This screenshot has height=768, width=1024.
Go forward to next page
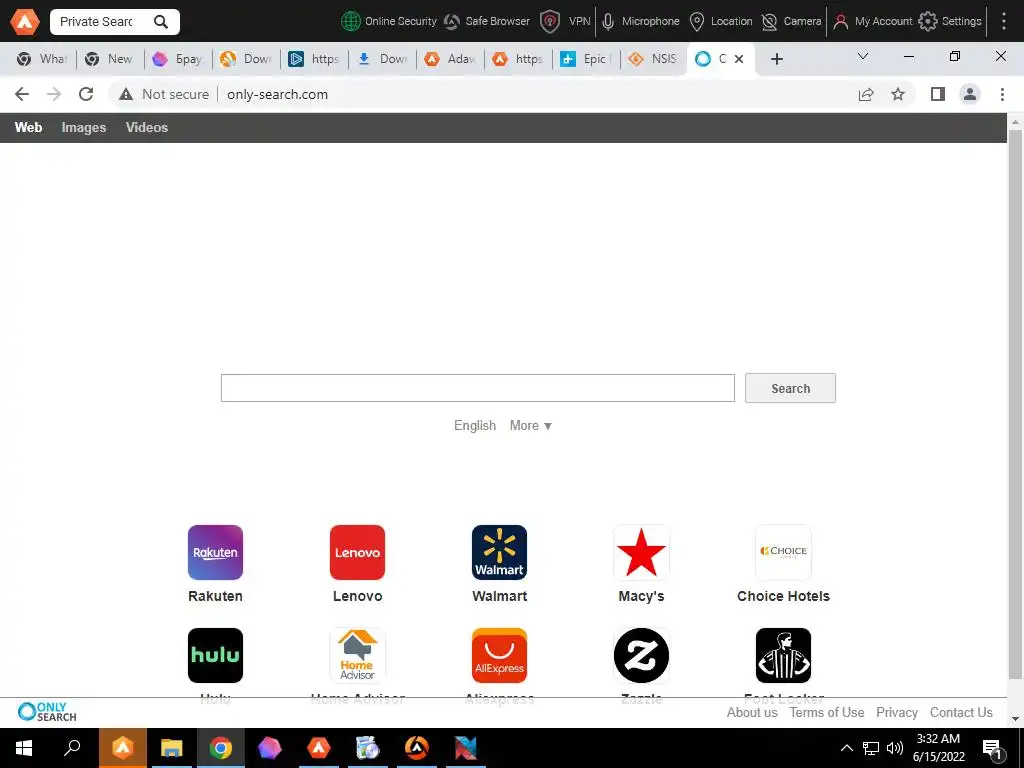tap(54, 94)
